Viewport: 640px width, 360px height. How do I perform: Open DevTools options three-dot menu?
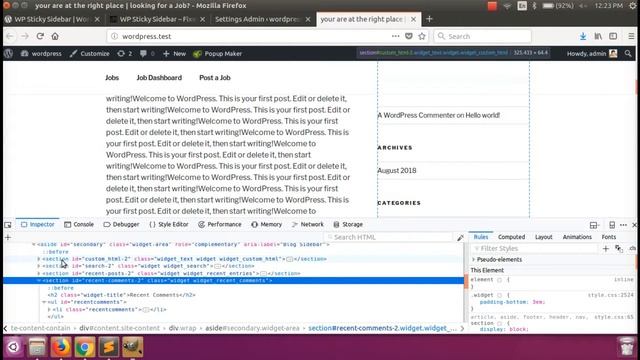point(623,225)
